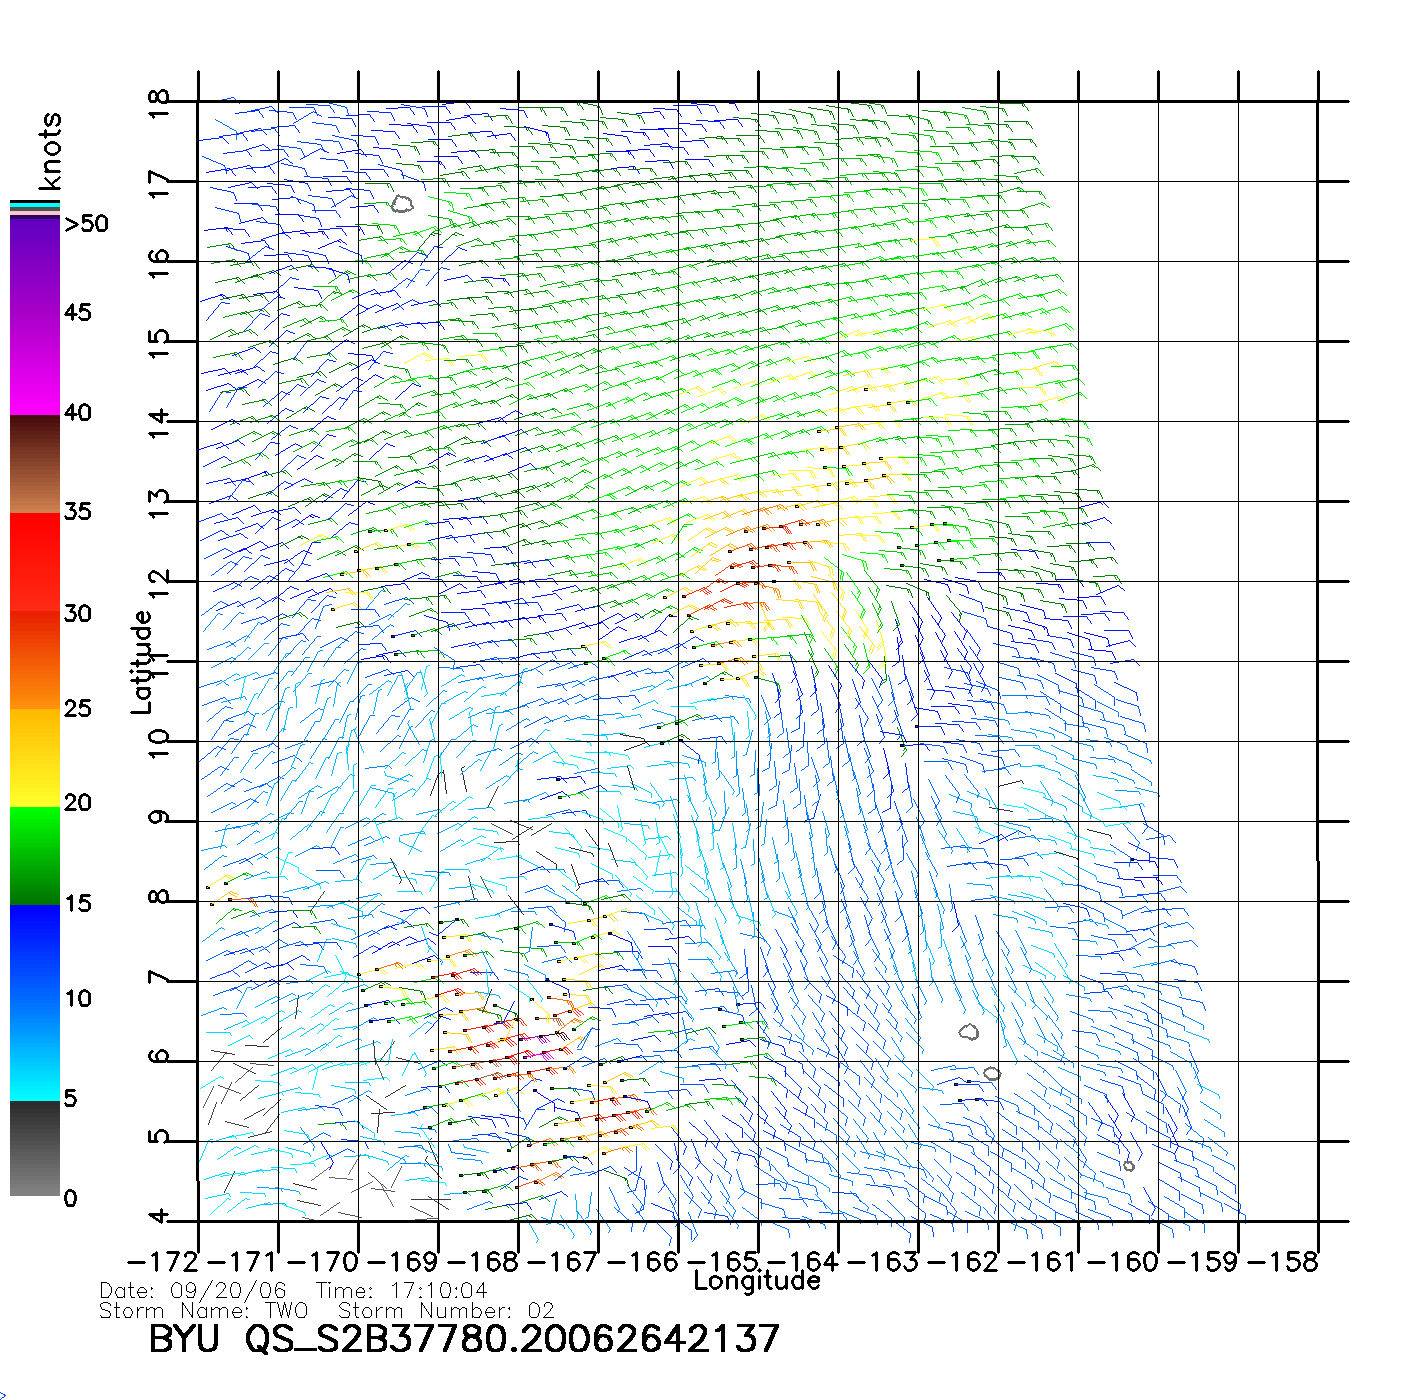Select the larger island outline west of -162
This screenshot has height=1400, width=1420.
tap(968, 1032)
